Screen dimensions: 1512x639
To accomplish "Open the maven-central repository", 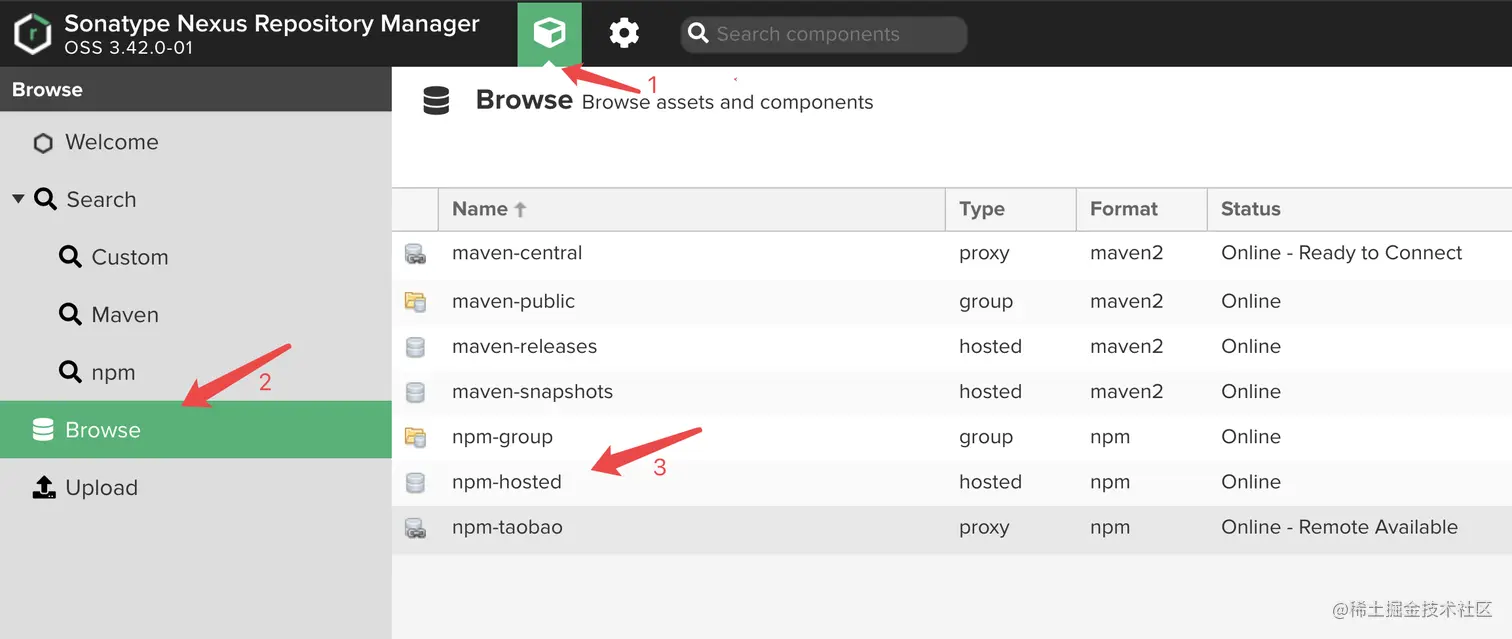I will pos(517,253).
